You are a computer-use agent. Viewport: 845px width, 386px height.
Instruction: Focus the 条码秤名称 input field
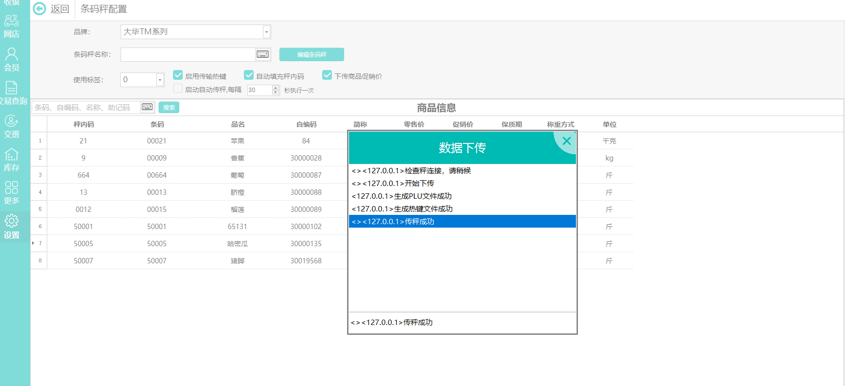click(x=188, y=54)
